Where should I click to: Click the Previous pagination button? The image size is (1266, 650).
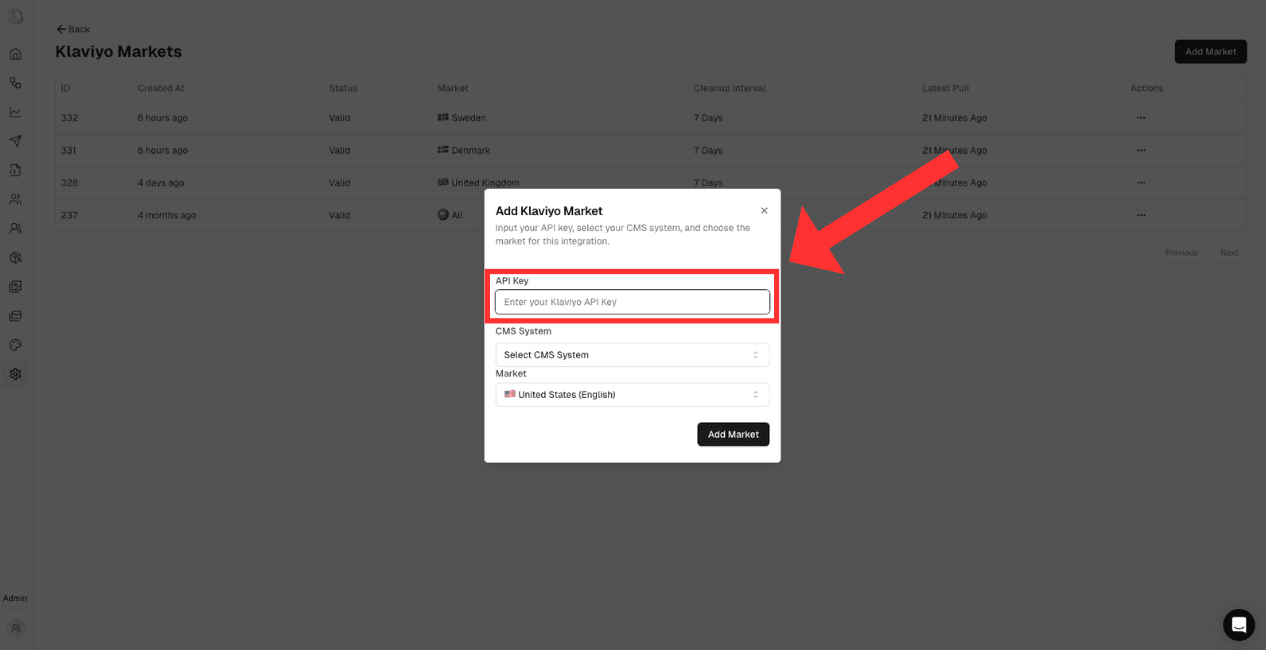coord(1181,253)
